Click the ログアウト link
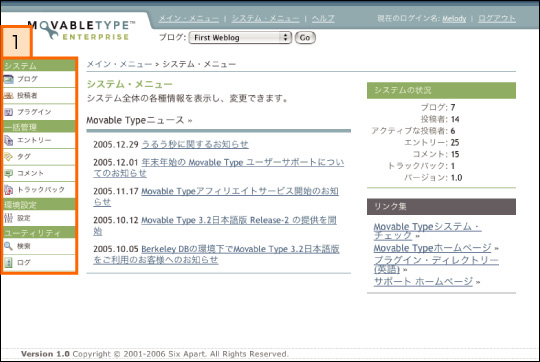Screen dimensions: 540x362 click(x=497, y=19)
